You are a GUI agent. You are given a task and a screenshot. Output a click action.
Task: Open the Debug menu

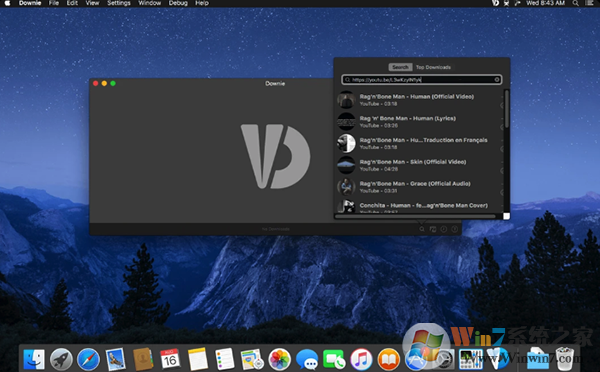click(178, 3)
